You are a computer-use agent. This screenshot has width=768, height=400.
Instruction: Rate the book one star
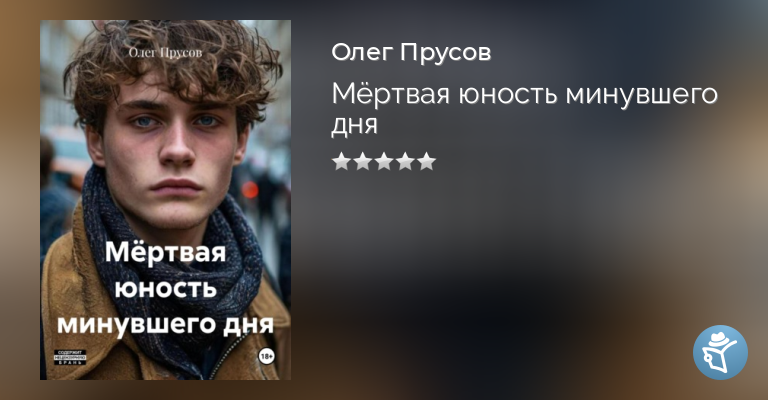341,161
